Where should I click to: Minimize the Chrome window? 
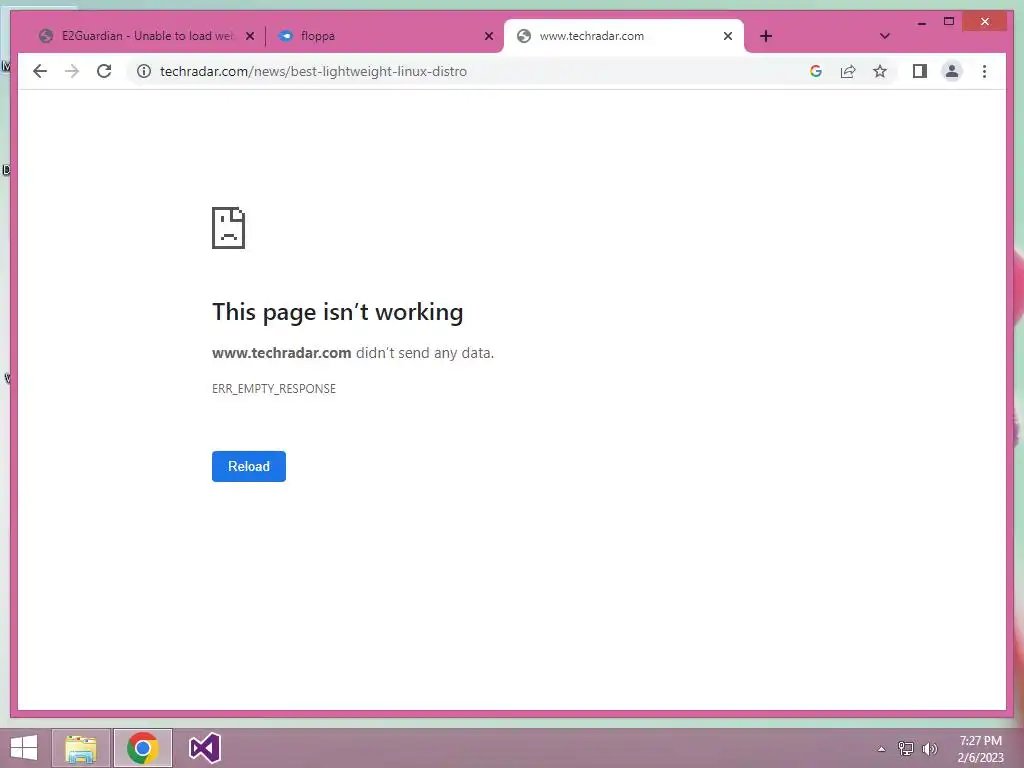click(x=921, y=22)
